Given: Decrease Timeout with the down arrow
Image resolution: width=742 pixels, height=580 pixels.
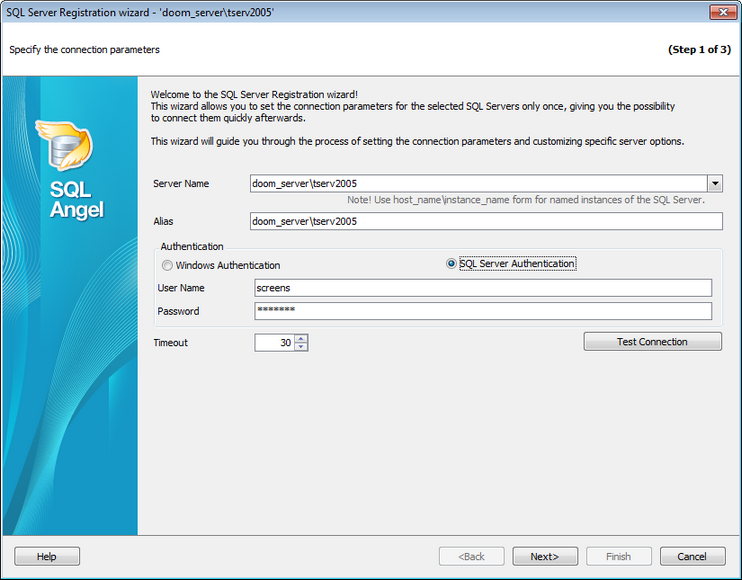Looking at the screenshot, I should 301,347.
